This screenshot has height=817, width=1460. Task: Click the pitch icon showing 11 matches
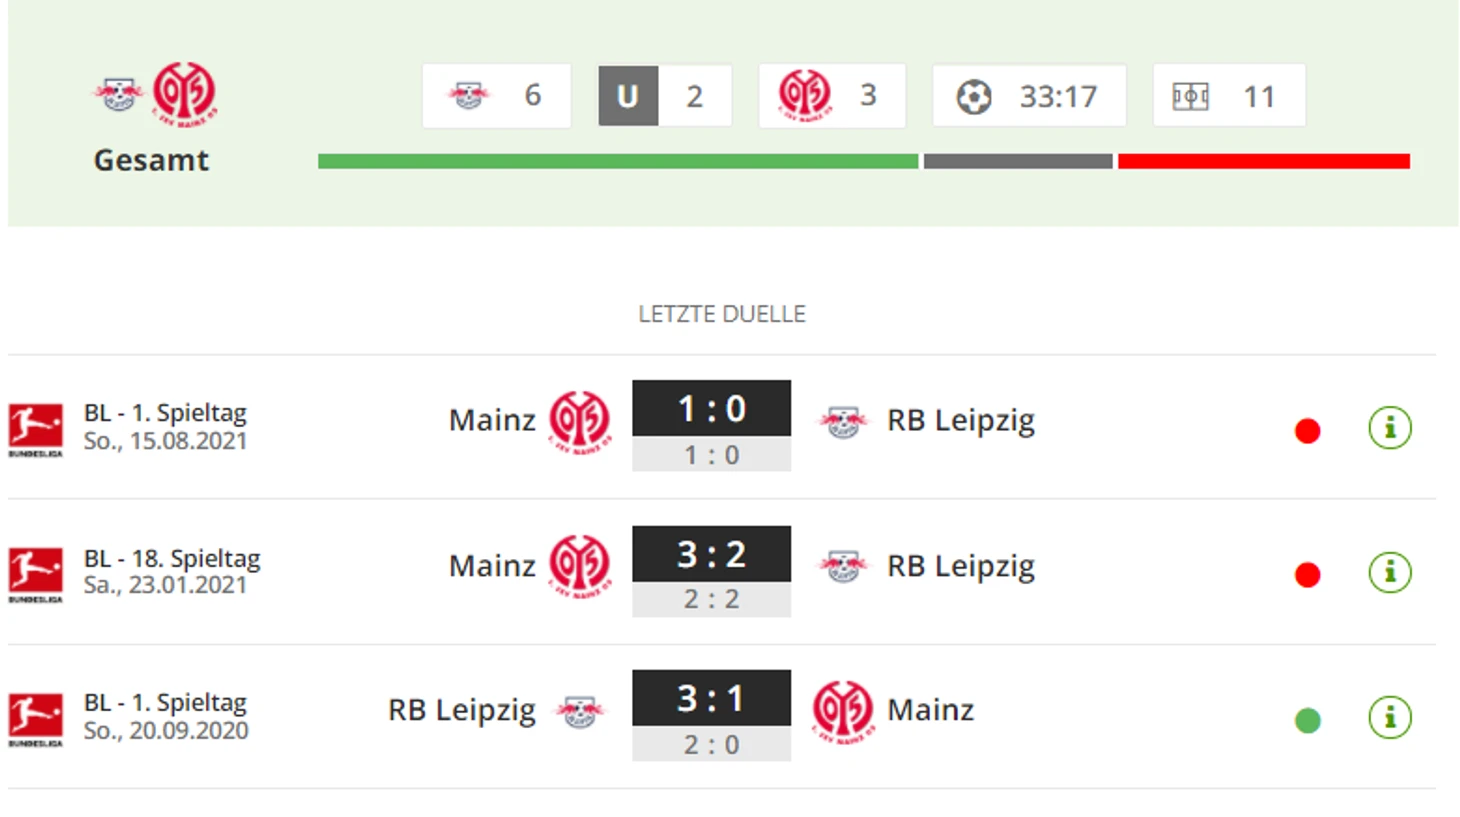point(1190,96)
